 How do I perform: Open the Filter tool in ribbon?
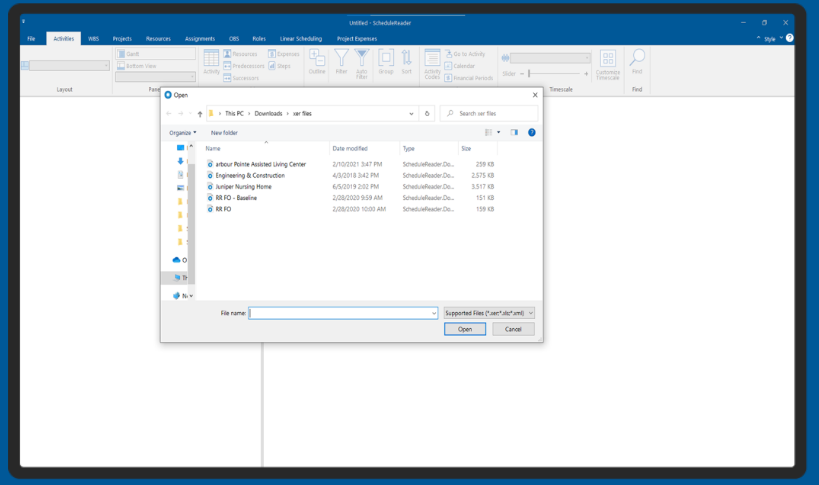(341, 62)
